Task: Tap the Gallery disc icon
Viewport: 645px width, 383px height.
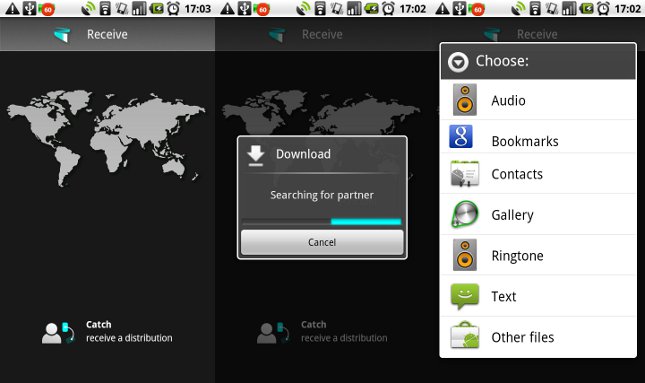Action: tap(465, 214)
